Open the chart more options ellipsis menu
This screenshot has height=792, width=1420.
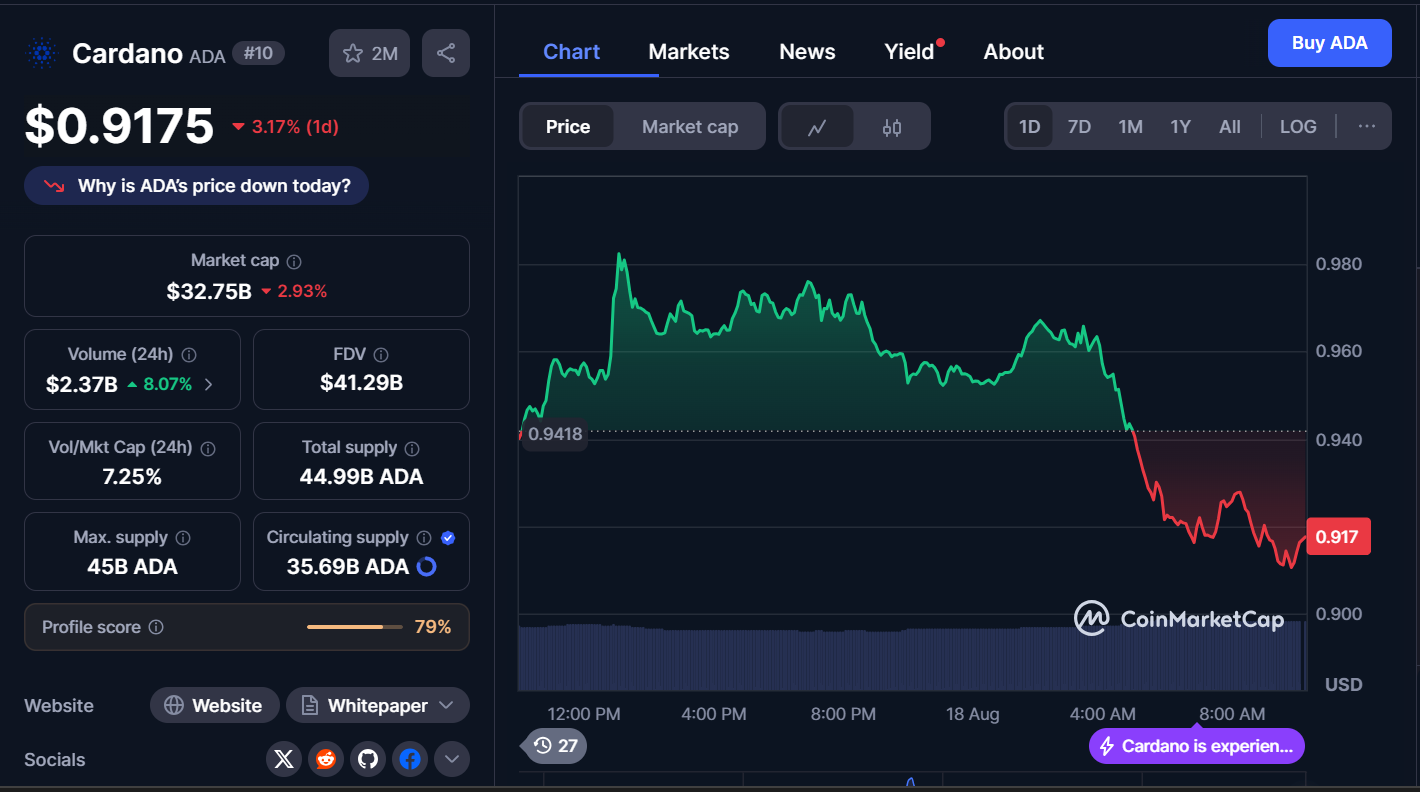click(1367, 127)
